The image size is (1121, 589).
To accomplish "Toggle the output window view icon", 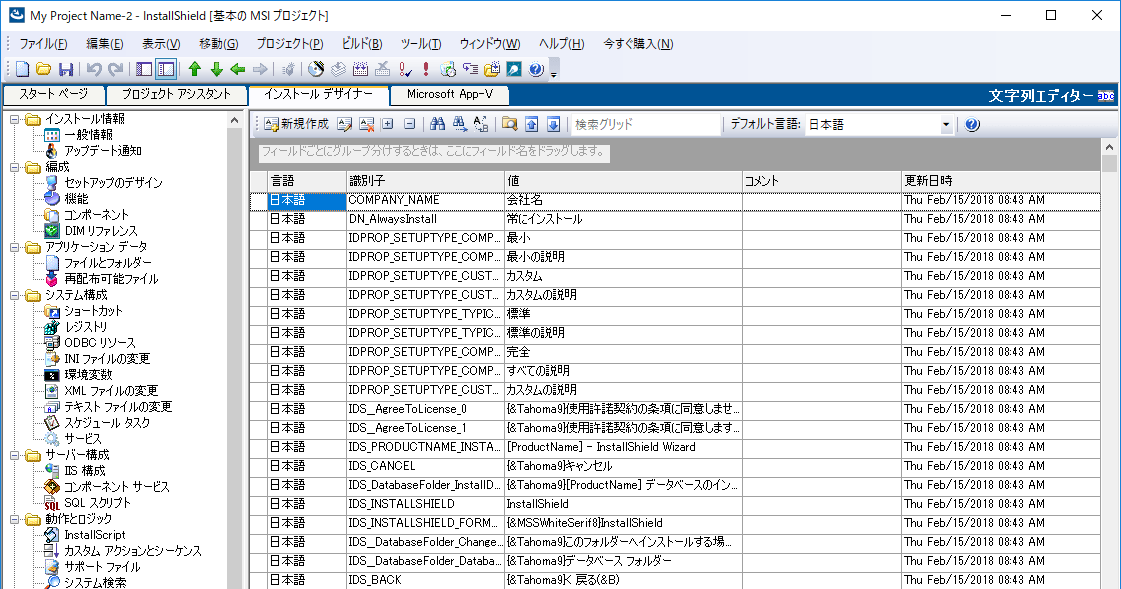I will (164, 68).
